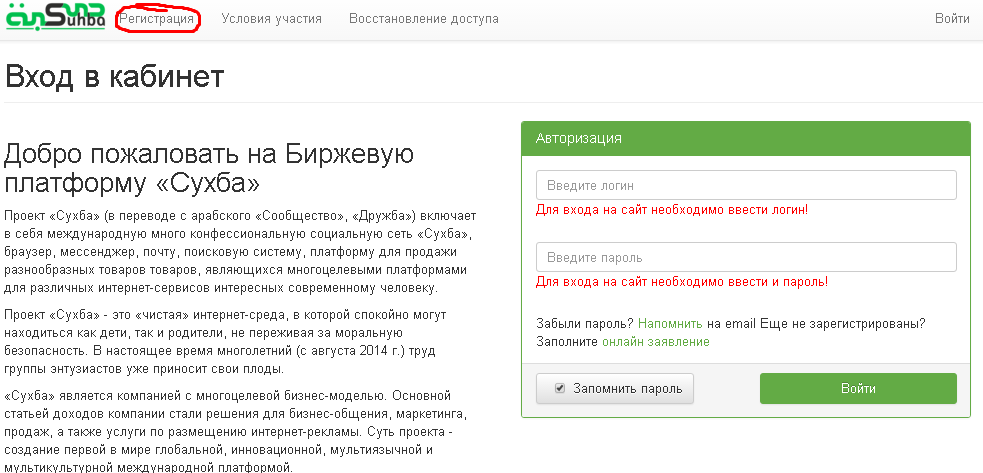Toggle the Запомнить пароль checkbox

pyautogui.click(x=560, y=389)
